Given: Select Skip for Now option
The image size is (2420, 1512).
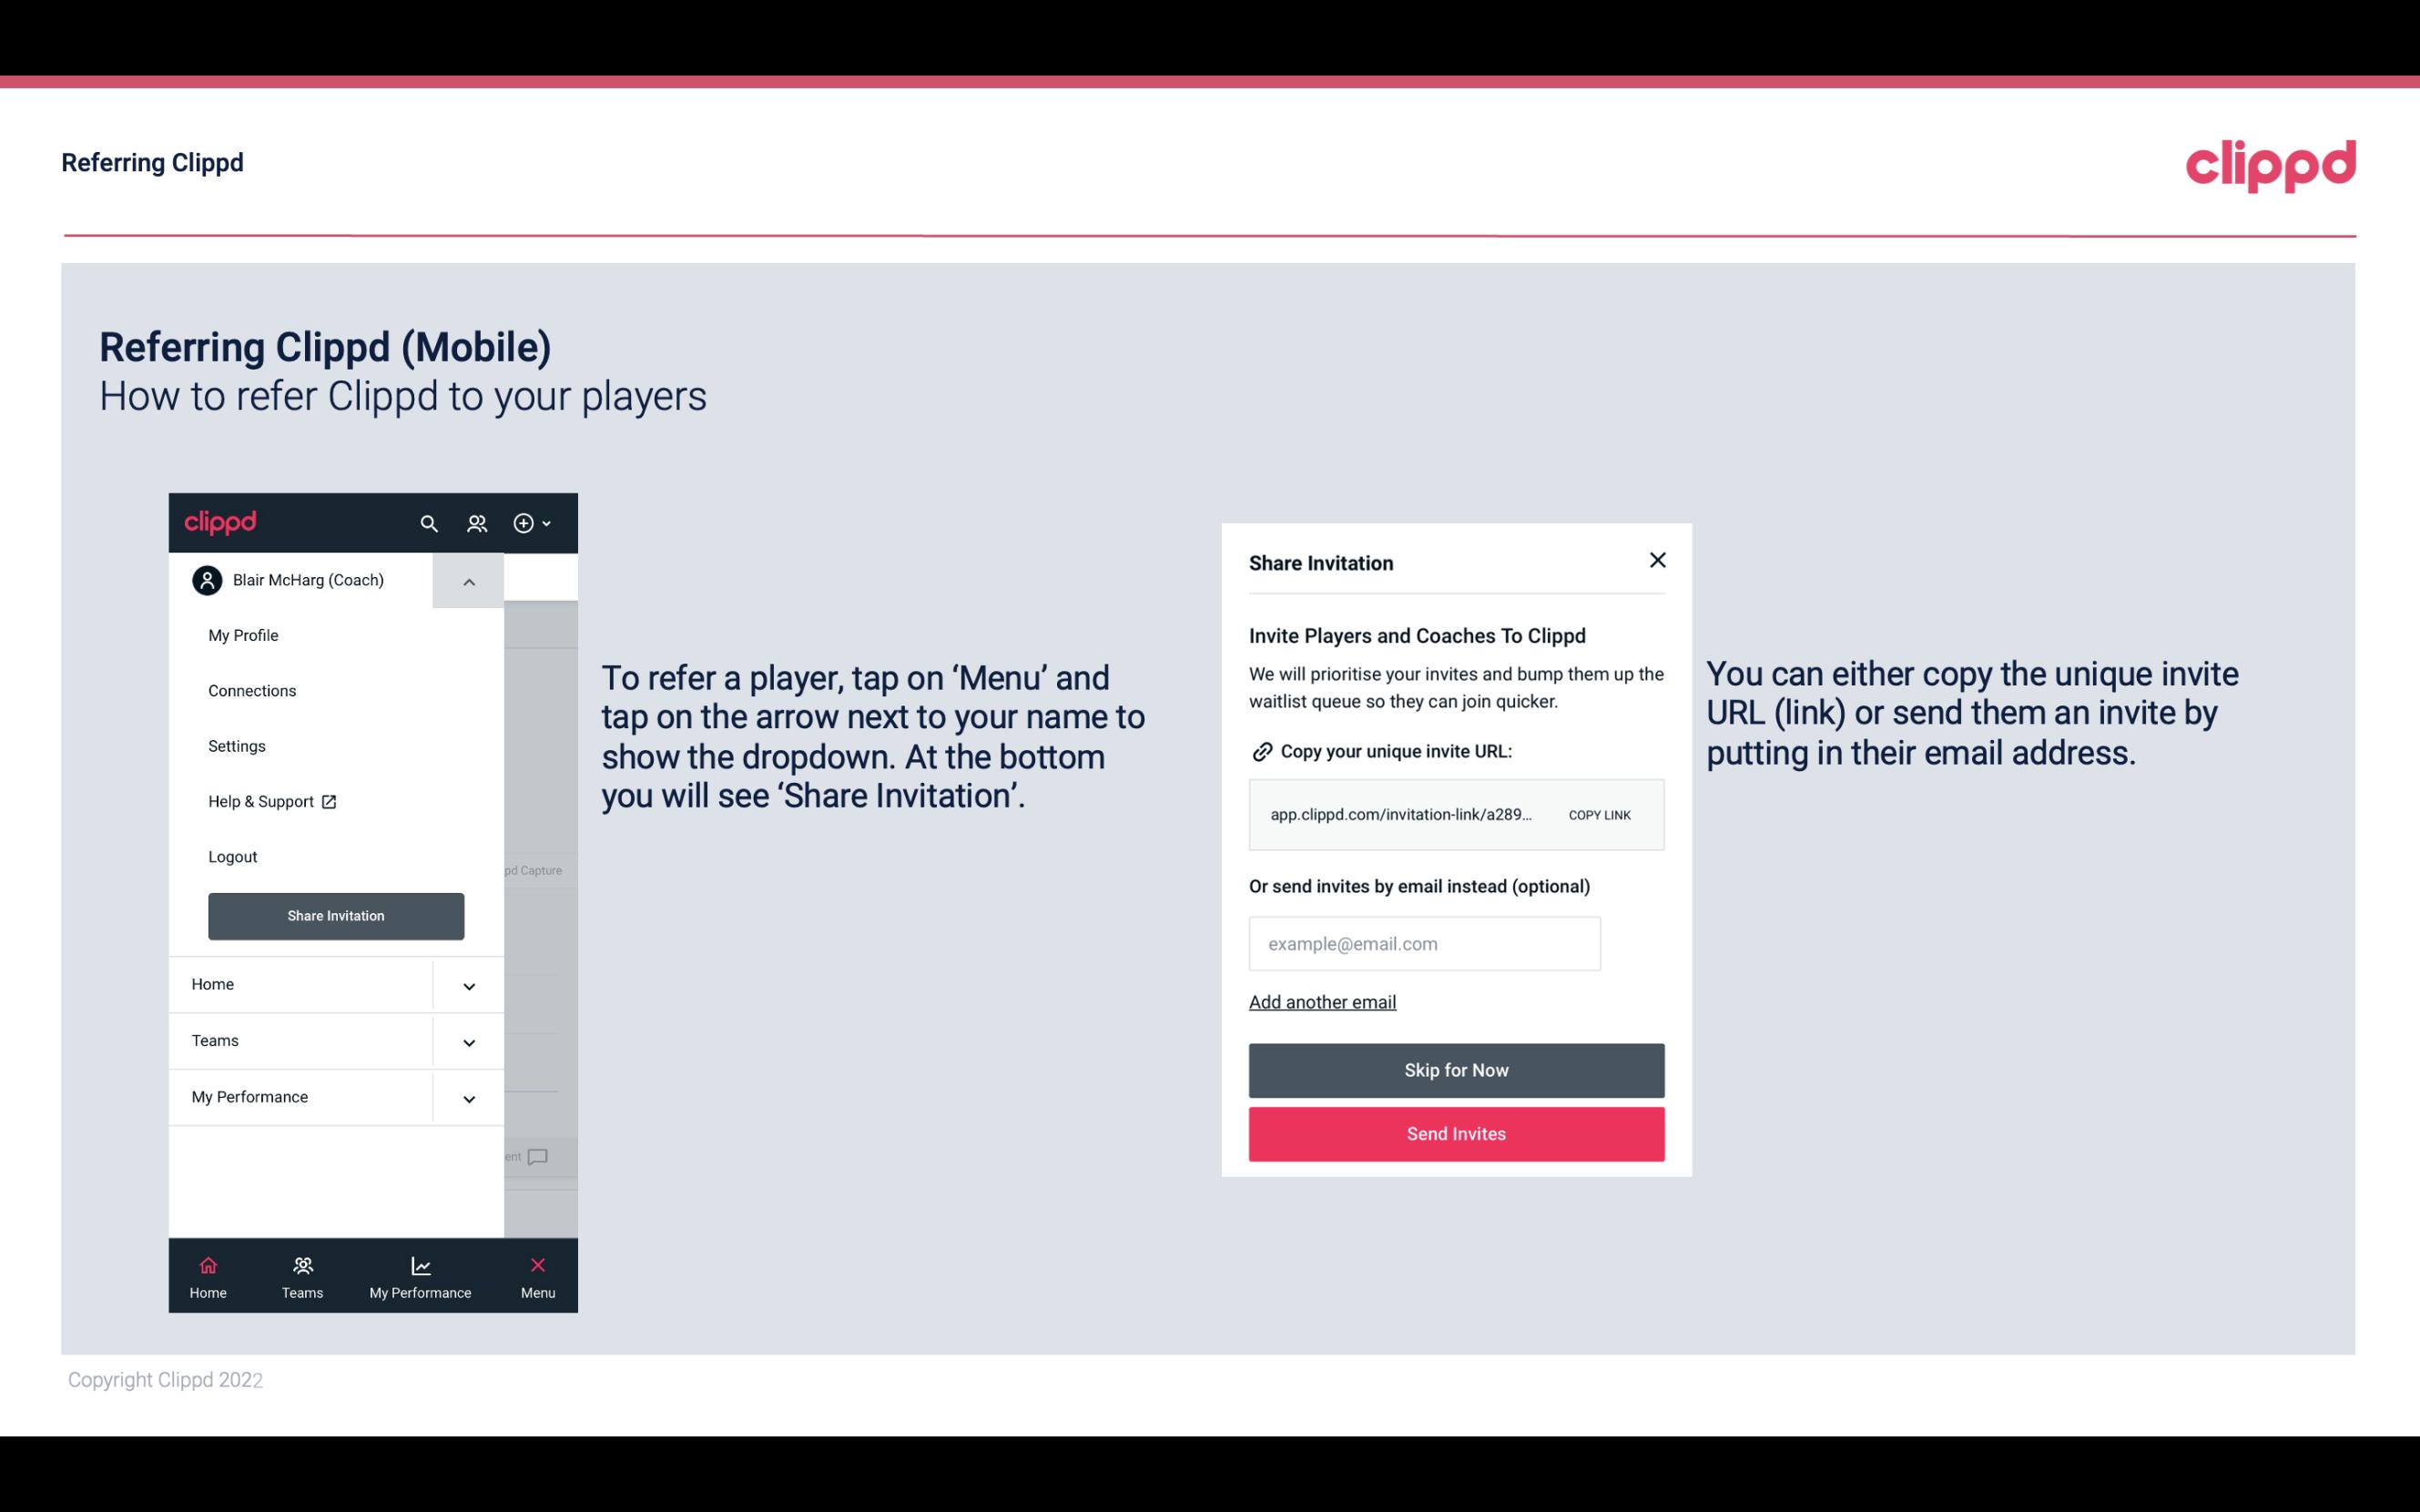Looking at the screenshot, I should (1457, 1068).
